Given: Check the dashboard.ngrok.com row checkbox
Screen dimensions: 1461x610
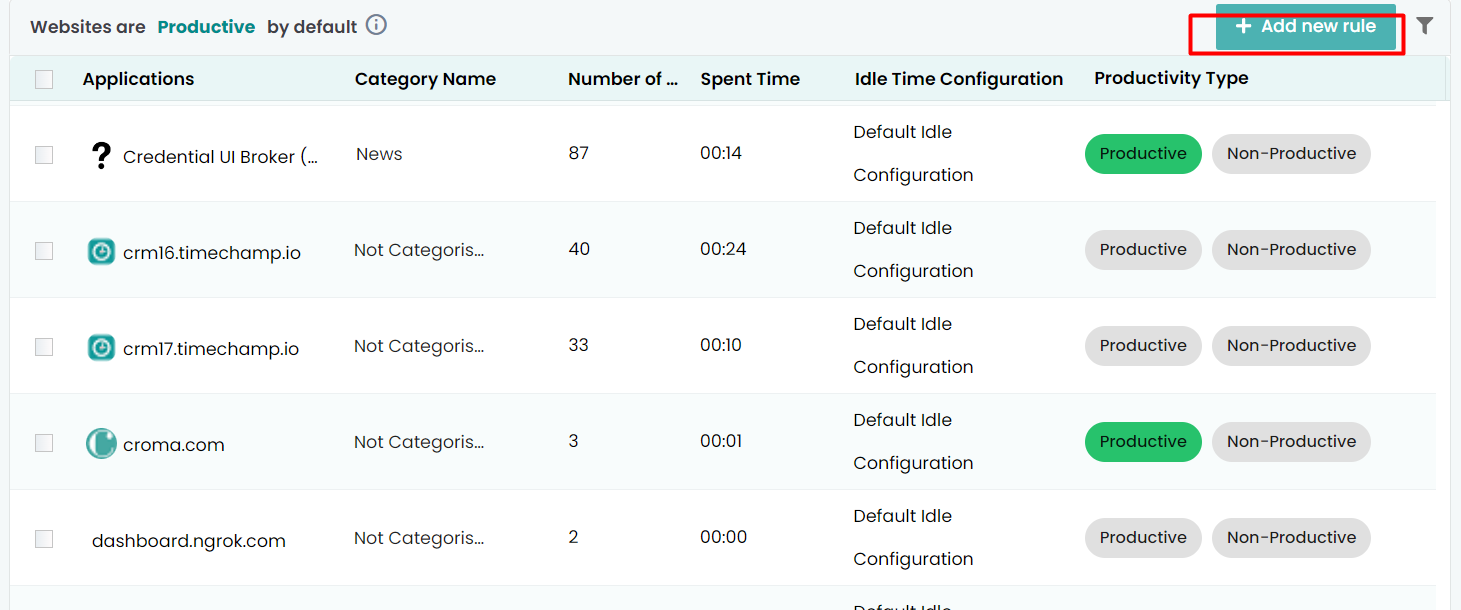Looking at the screenshot, I should pyautogui.click(x=44, y=539).
